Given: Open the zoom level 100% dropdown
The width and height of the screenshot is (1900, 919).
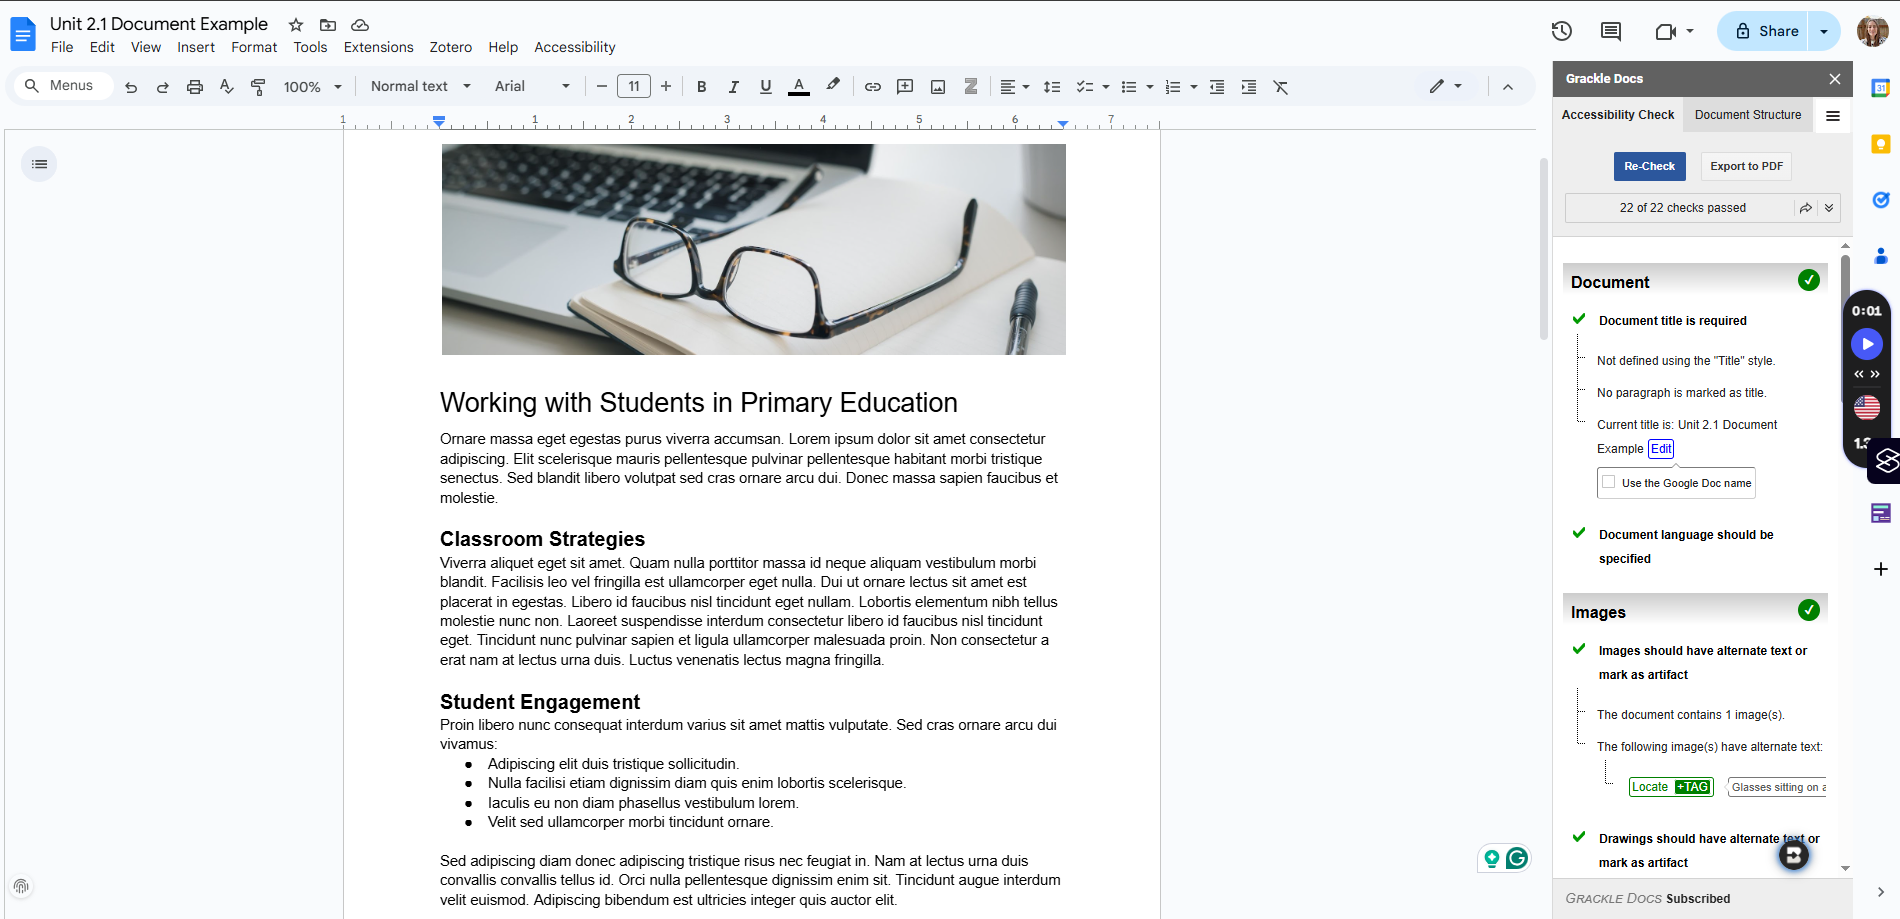Looking at the screenshot, I should 313,87.
